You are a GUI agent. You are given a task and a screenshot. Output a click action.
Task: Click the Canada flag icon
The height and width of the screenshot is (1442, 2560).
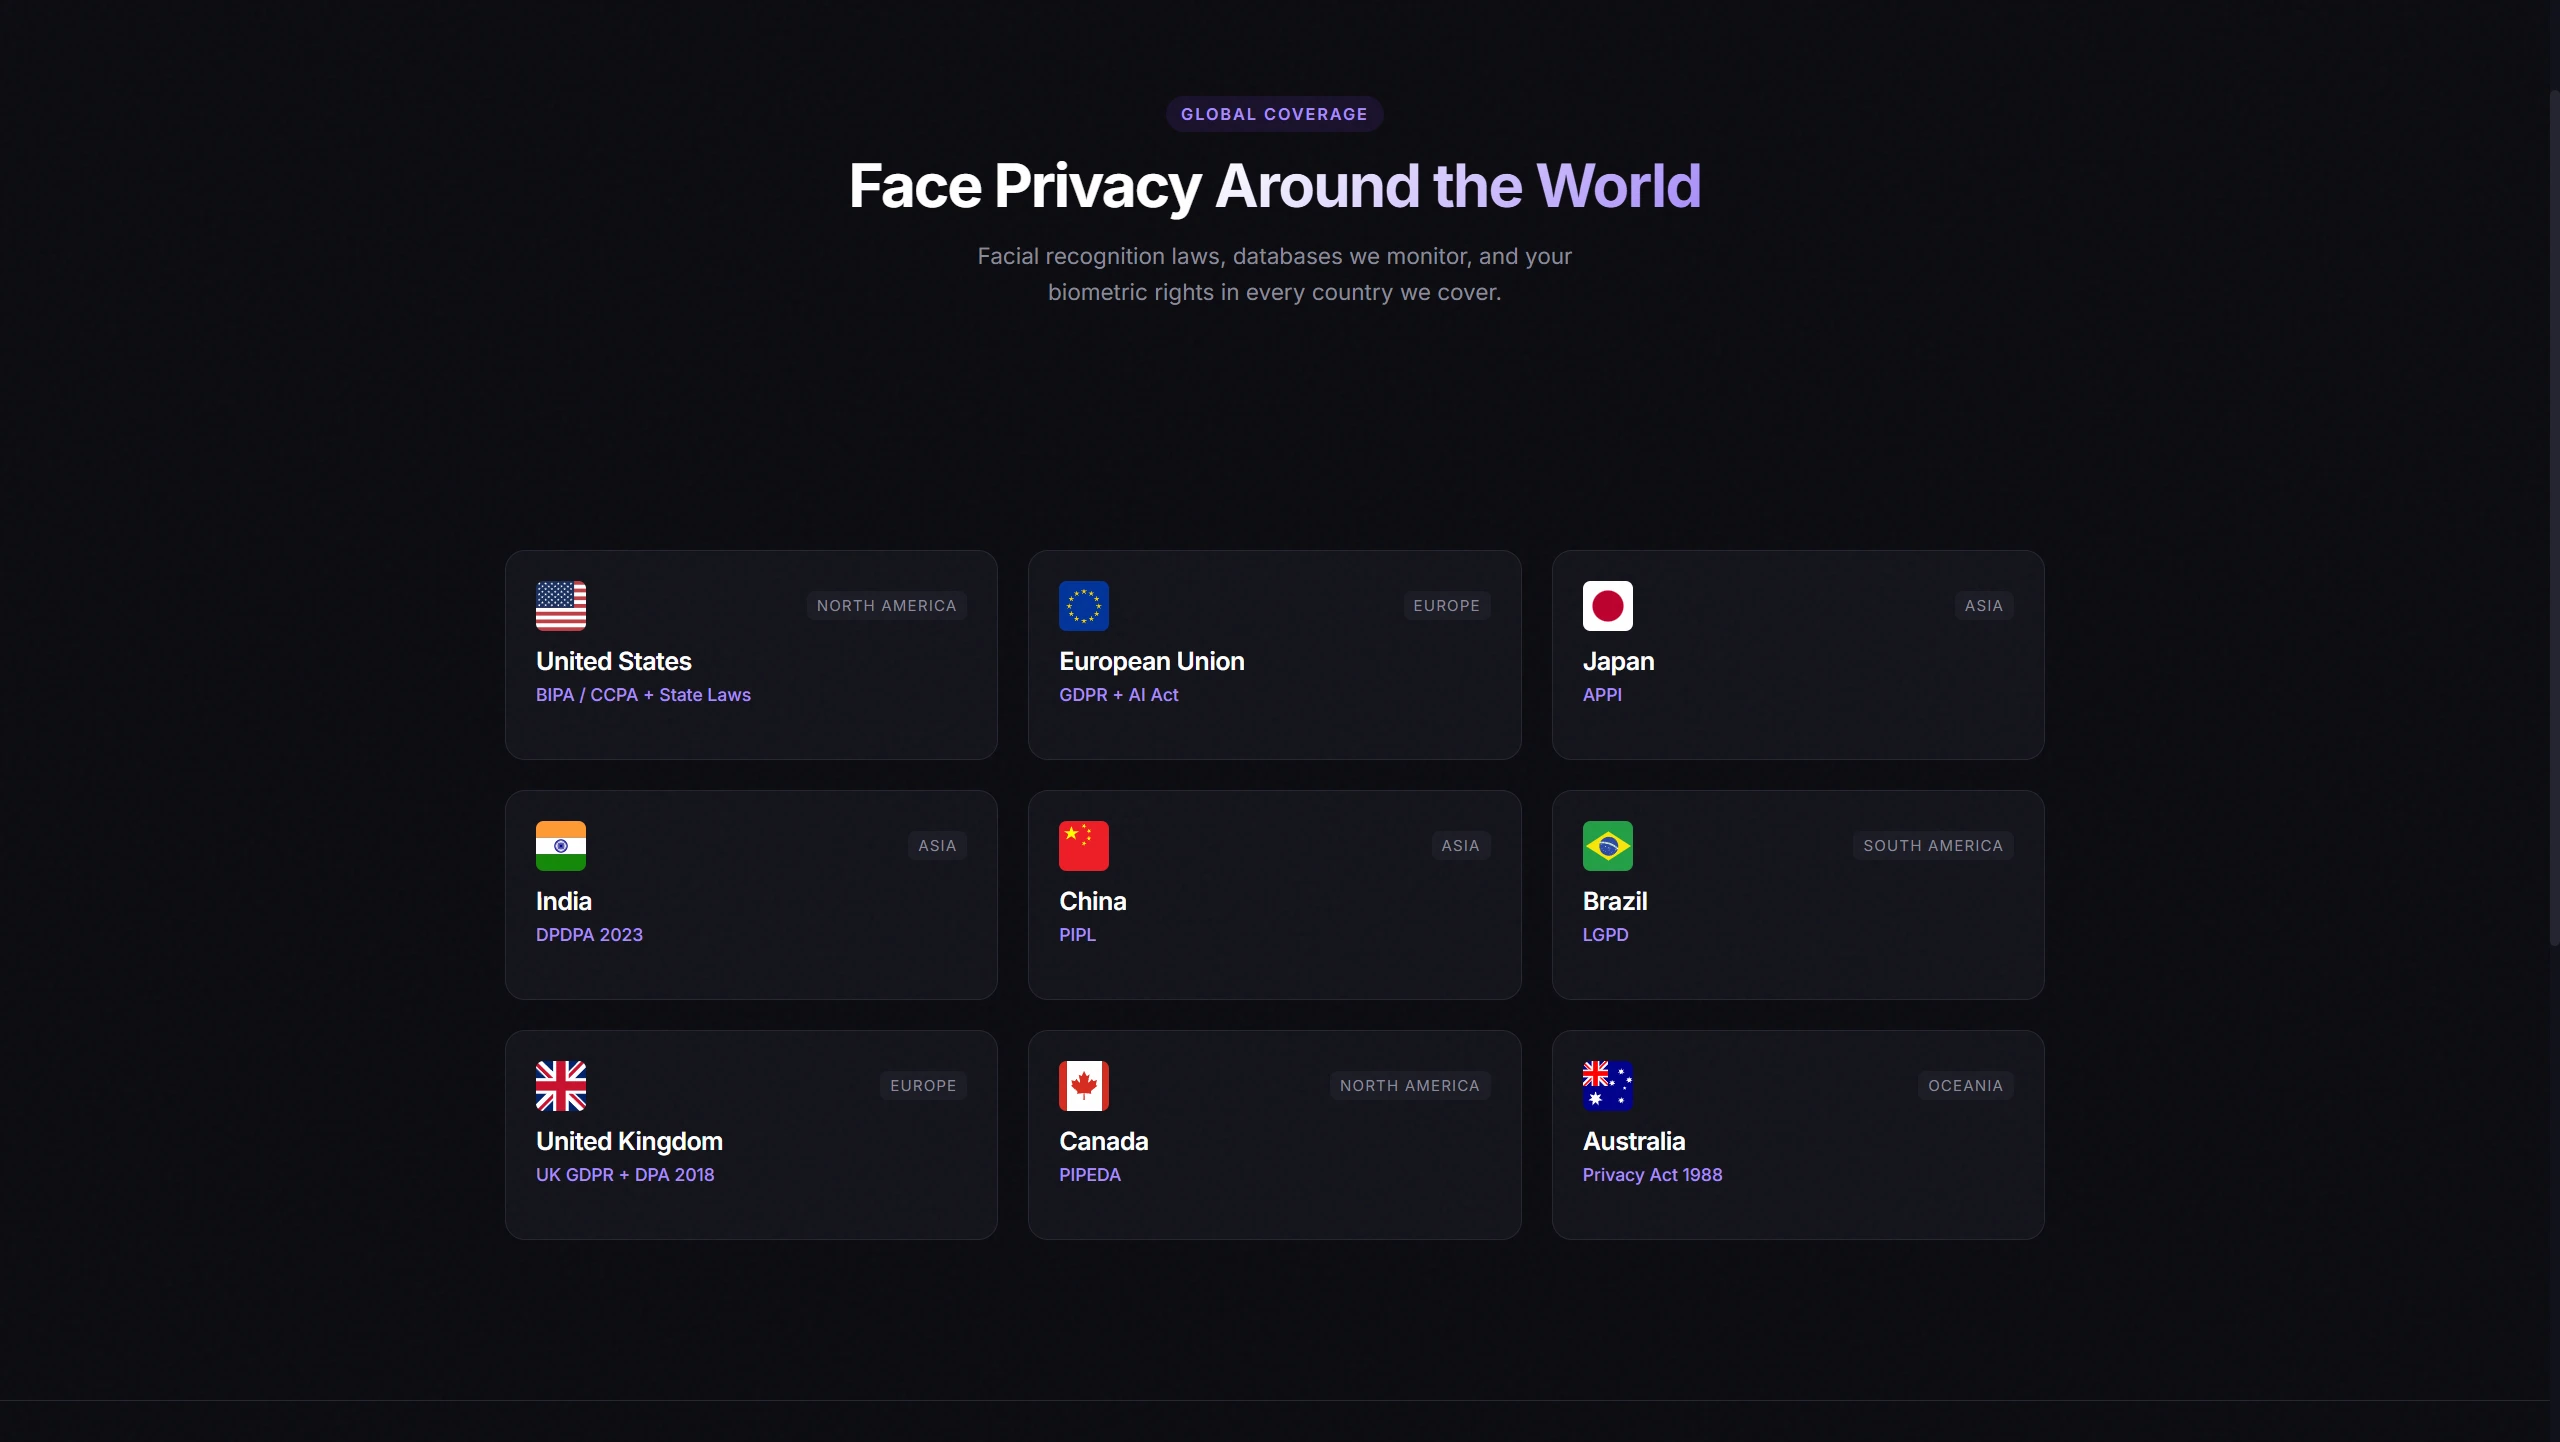pyautogui.click(x=1083, y=1086)
